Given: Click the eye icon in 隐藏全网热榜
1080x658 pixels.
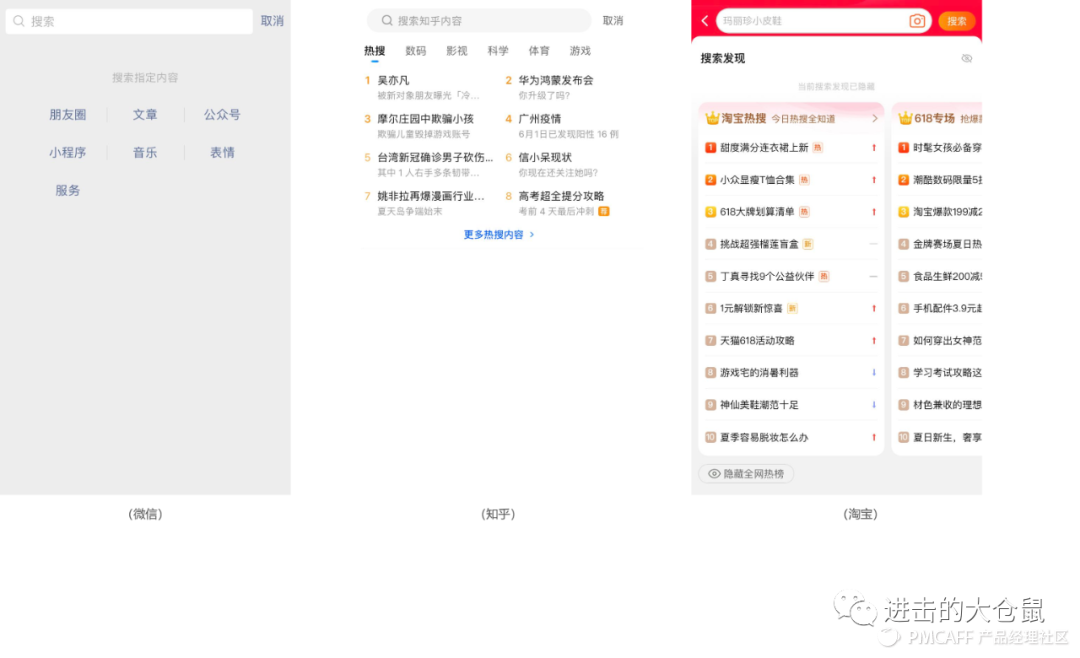Looking at the screenshot, I should tap(714, 474).
